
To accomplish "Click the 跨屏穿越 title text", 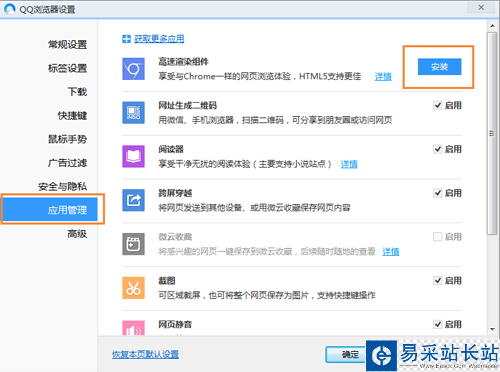I will click(x=175, y=193).
